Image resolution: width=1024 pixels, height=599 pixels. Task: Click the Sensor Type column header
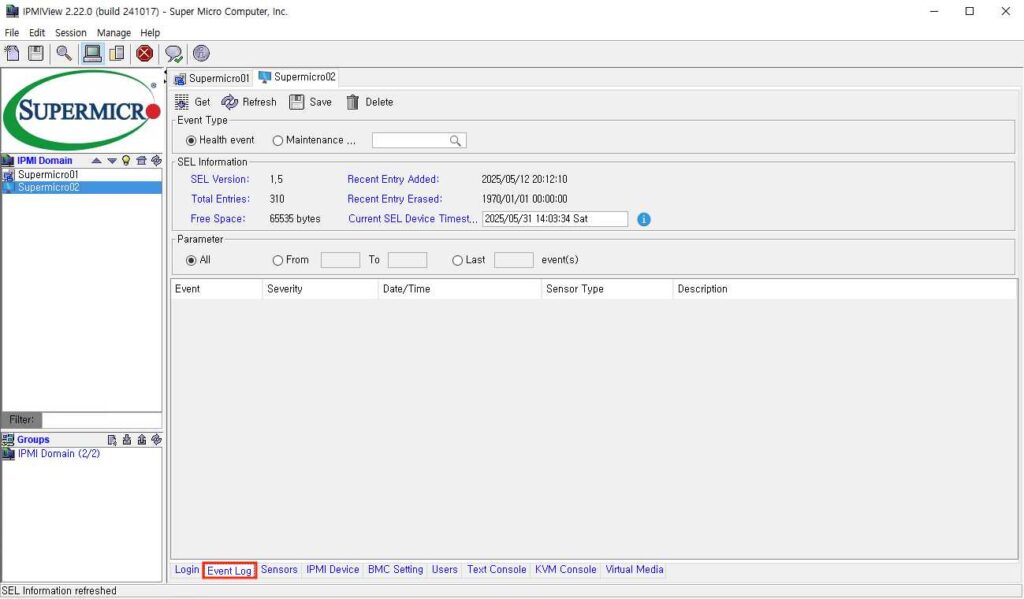coord(607,289)
